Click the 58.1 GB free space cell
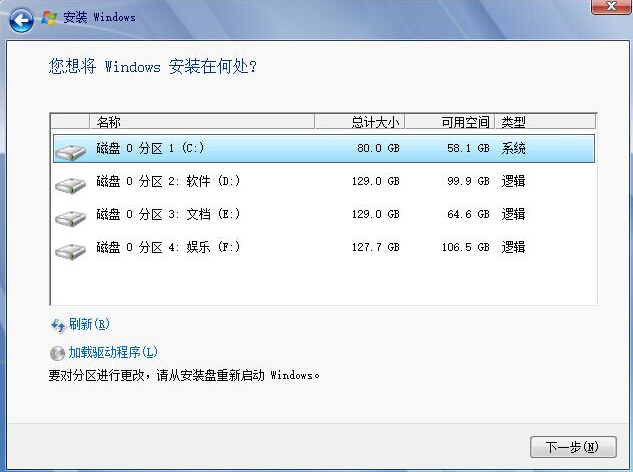This screenshot has height=472, width=633. (468, 148)
